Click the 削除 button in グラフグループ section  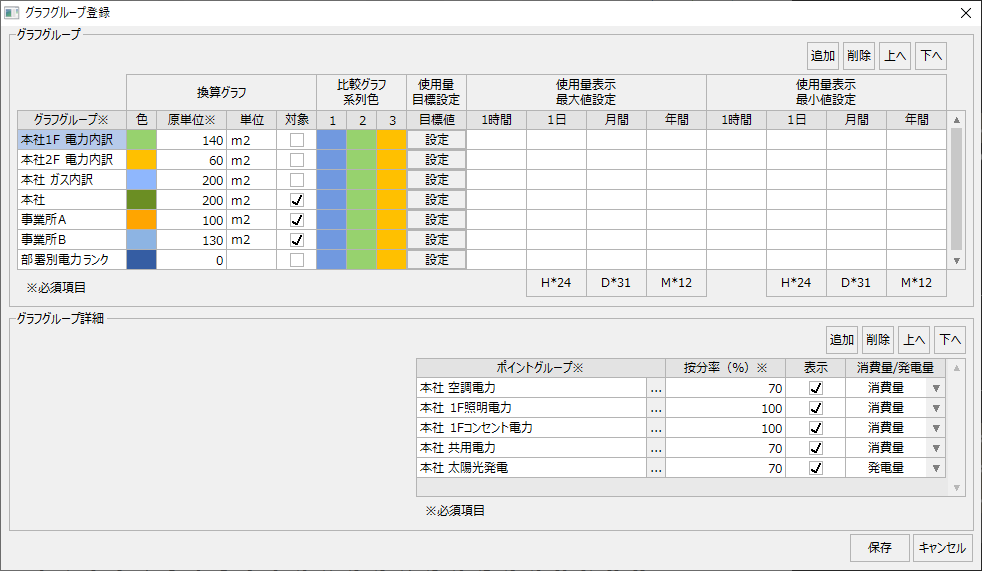[858, 56]
